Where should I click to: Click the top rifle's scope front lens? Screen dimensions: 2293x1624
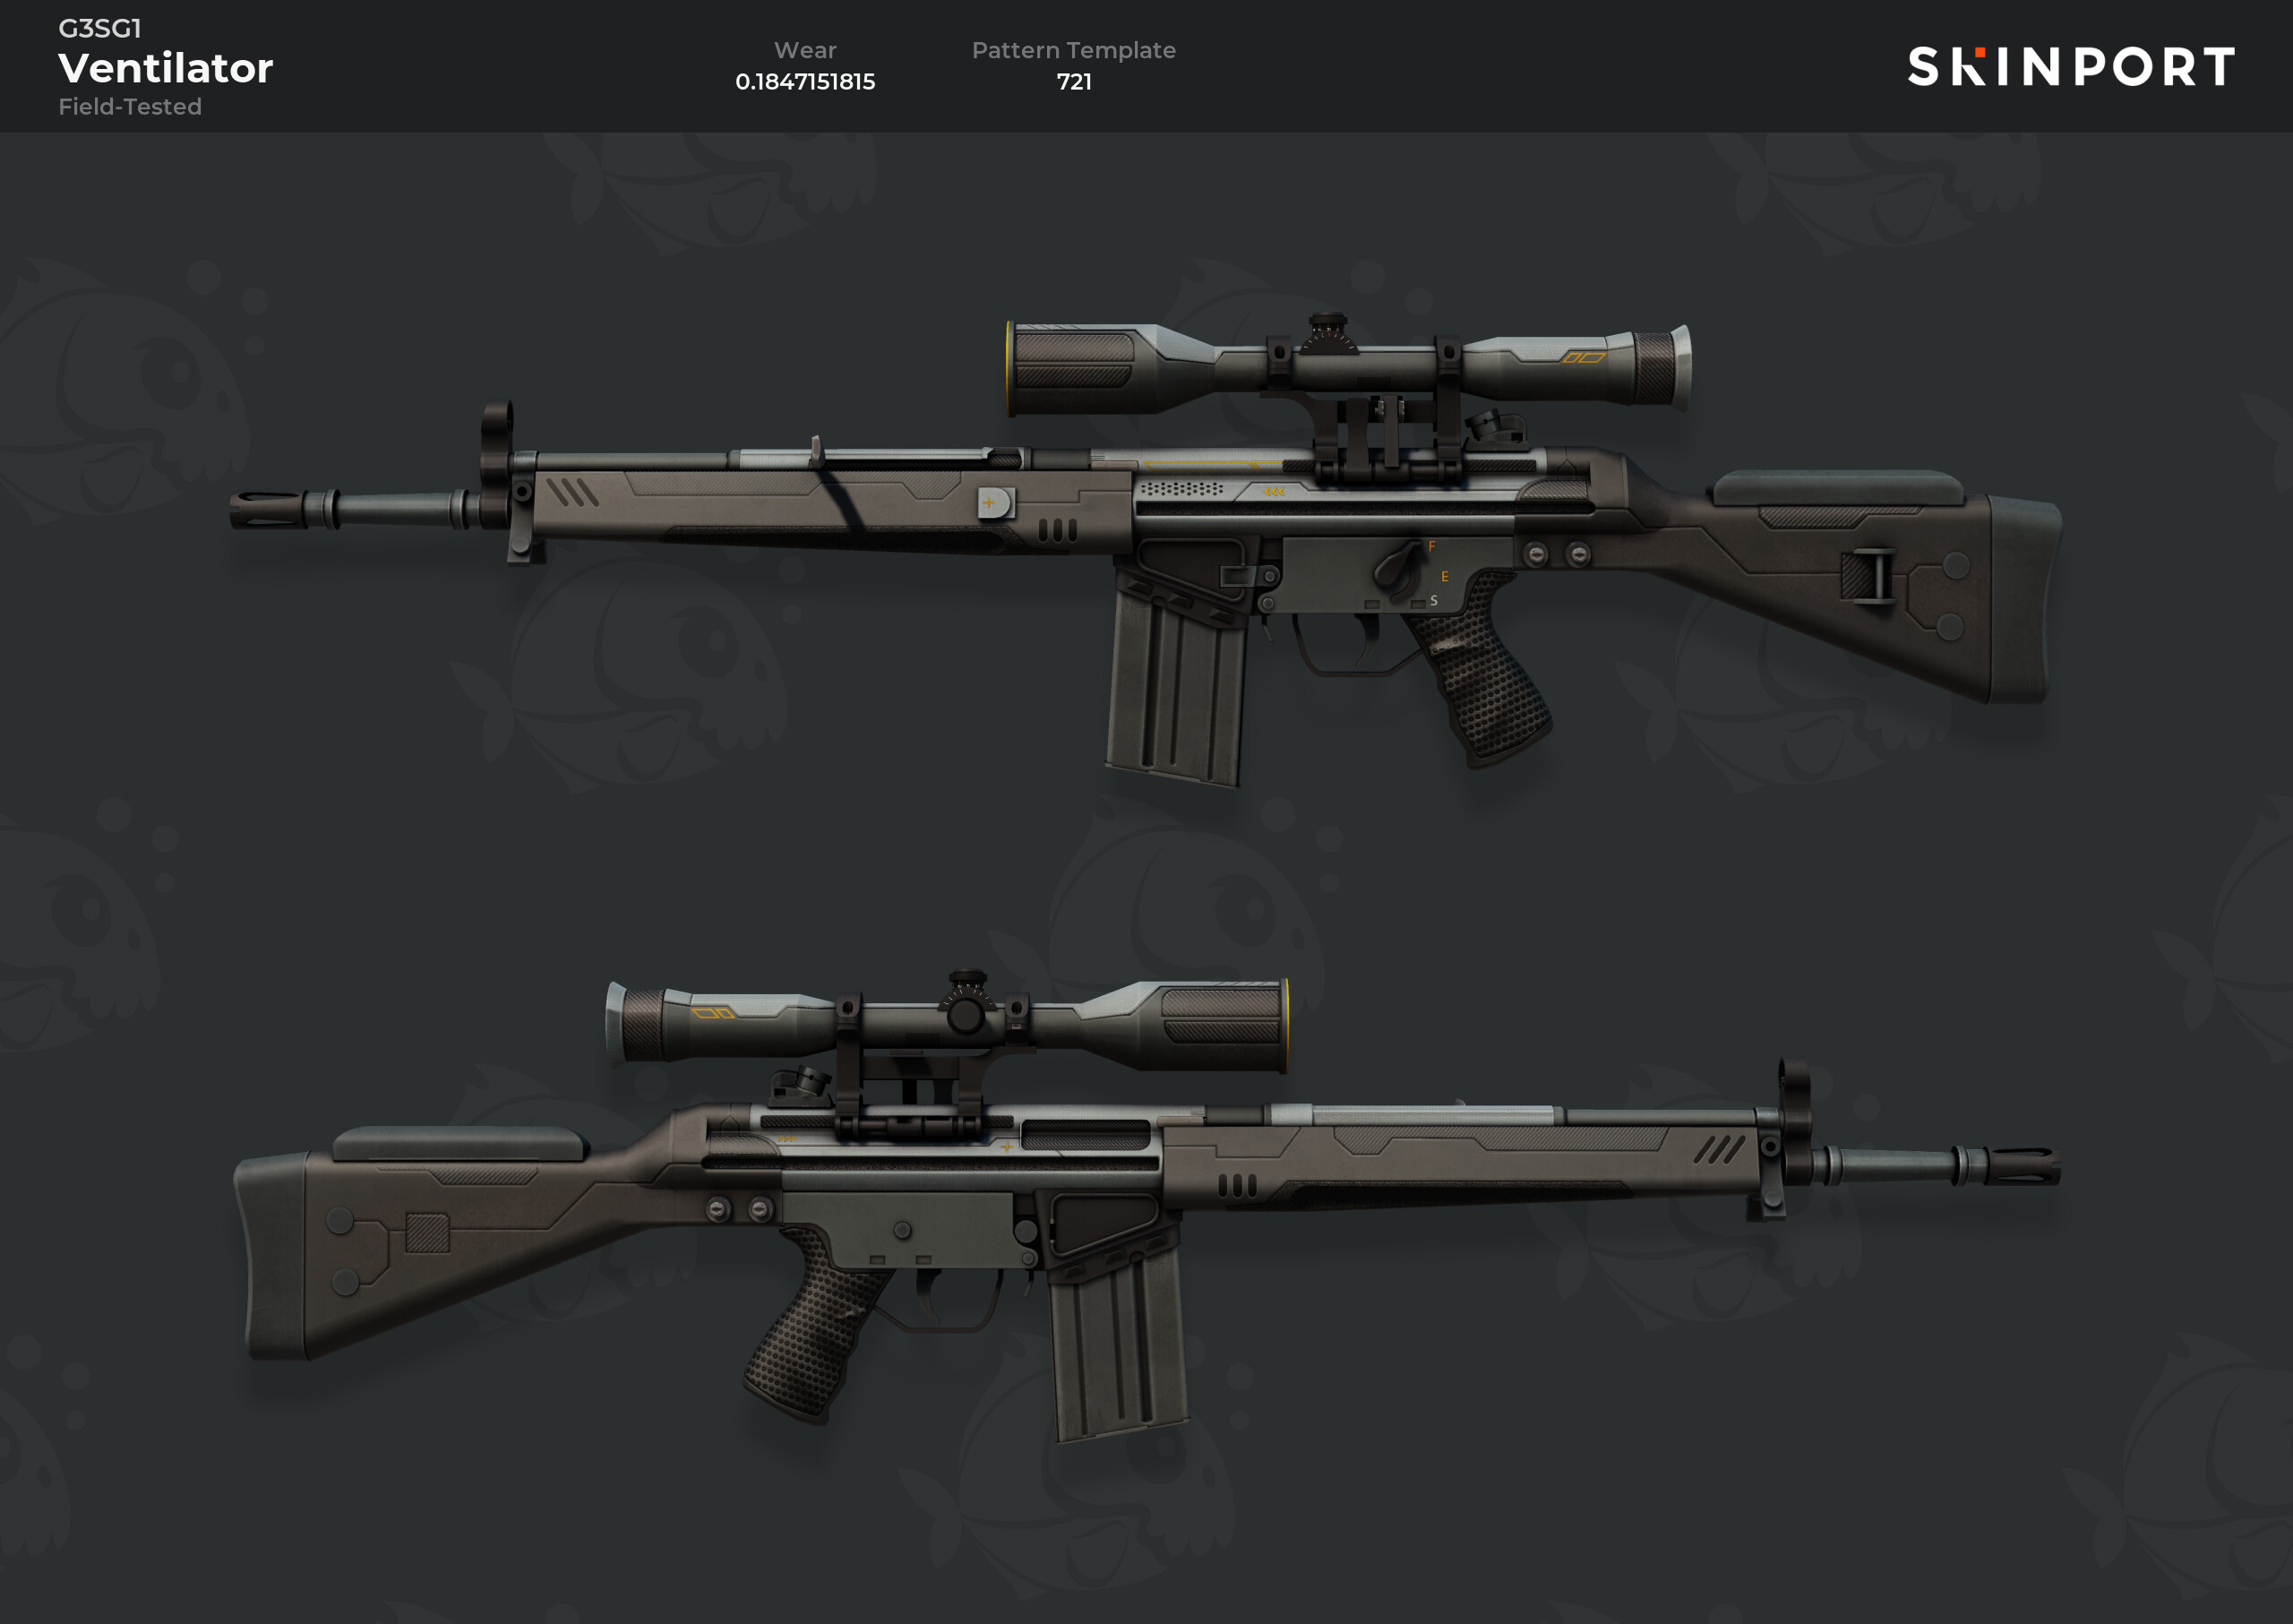click(x=1012, y=368)
